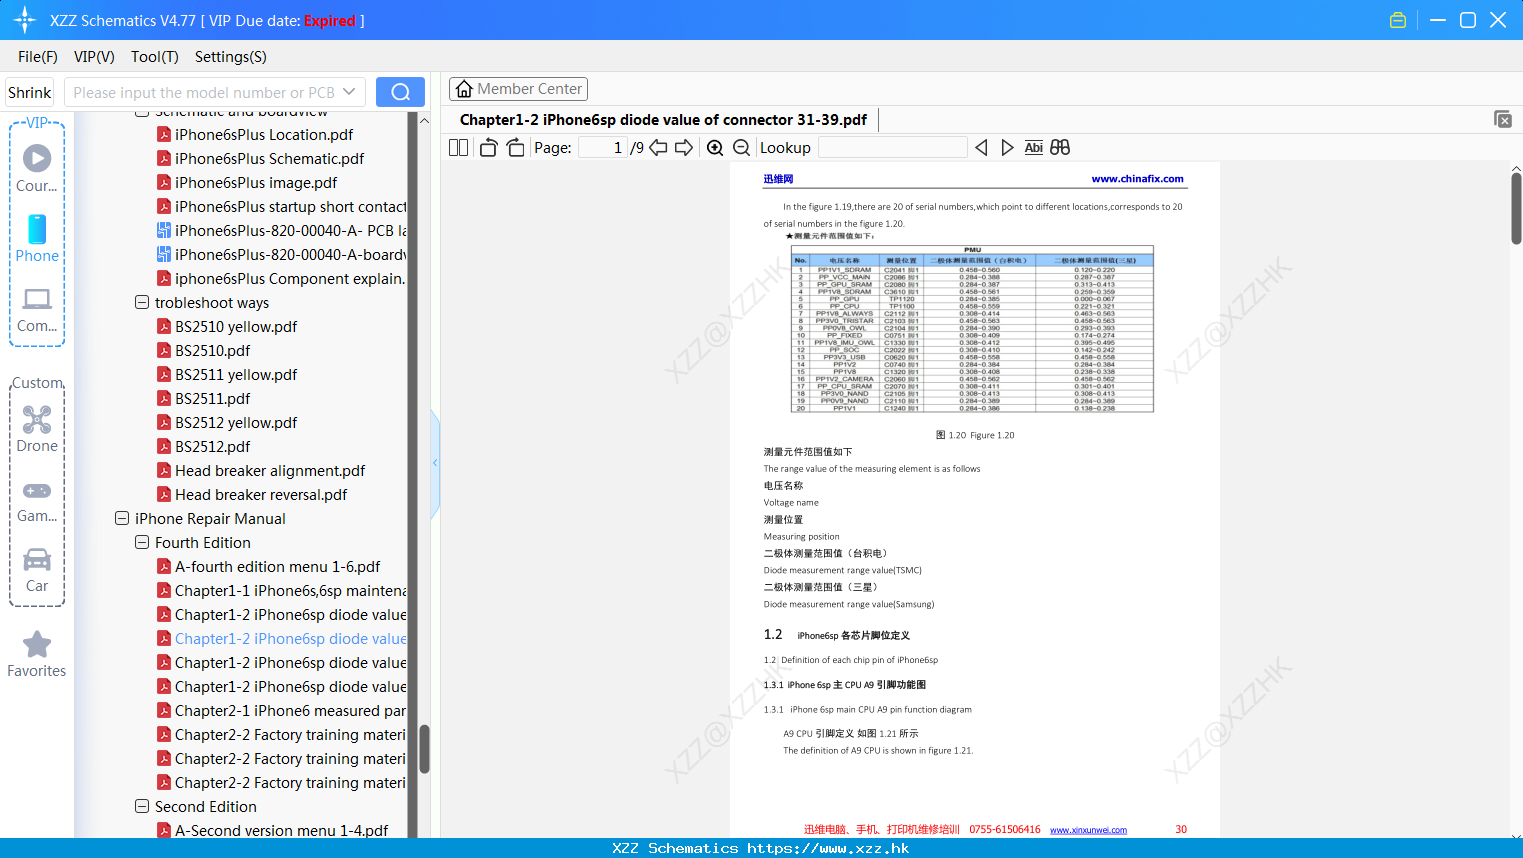Image resolution: width=1523 pixels, height=858 pixels.
Task: Collapse the trobleshoot ways folder
Action: point(142,302)
